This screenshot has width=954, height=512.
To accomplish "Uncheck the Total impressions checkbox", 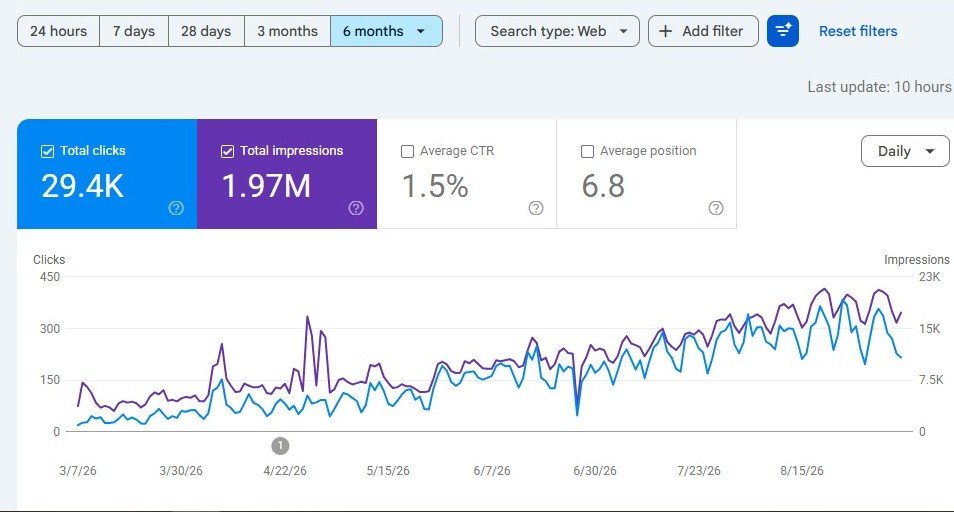I will [228, 151].
